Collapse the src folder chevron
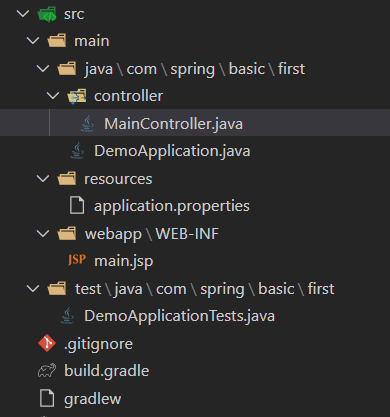The width and height of the screenshot is (390, 417). (x=23, y=14)
